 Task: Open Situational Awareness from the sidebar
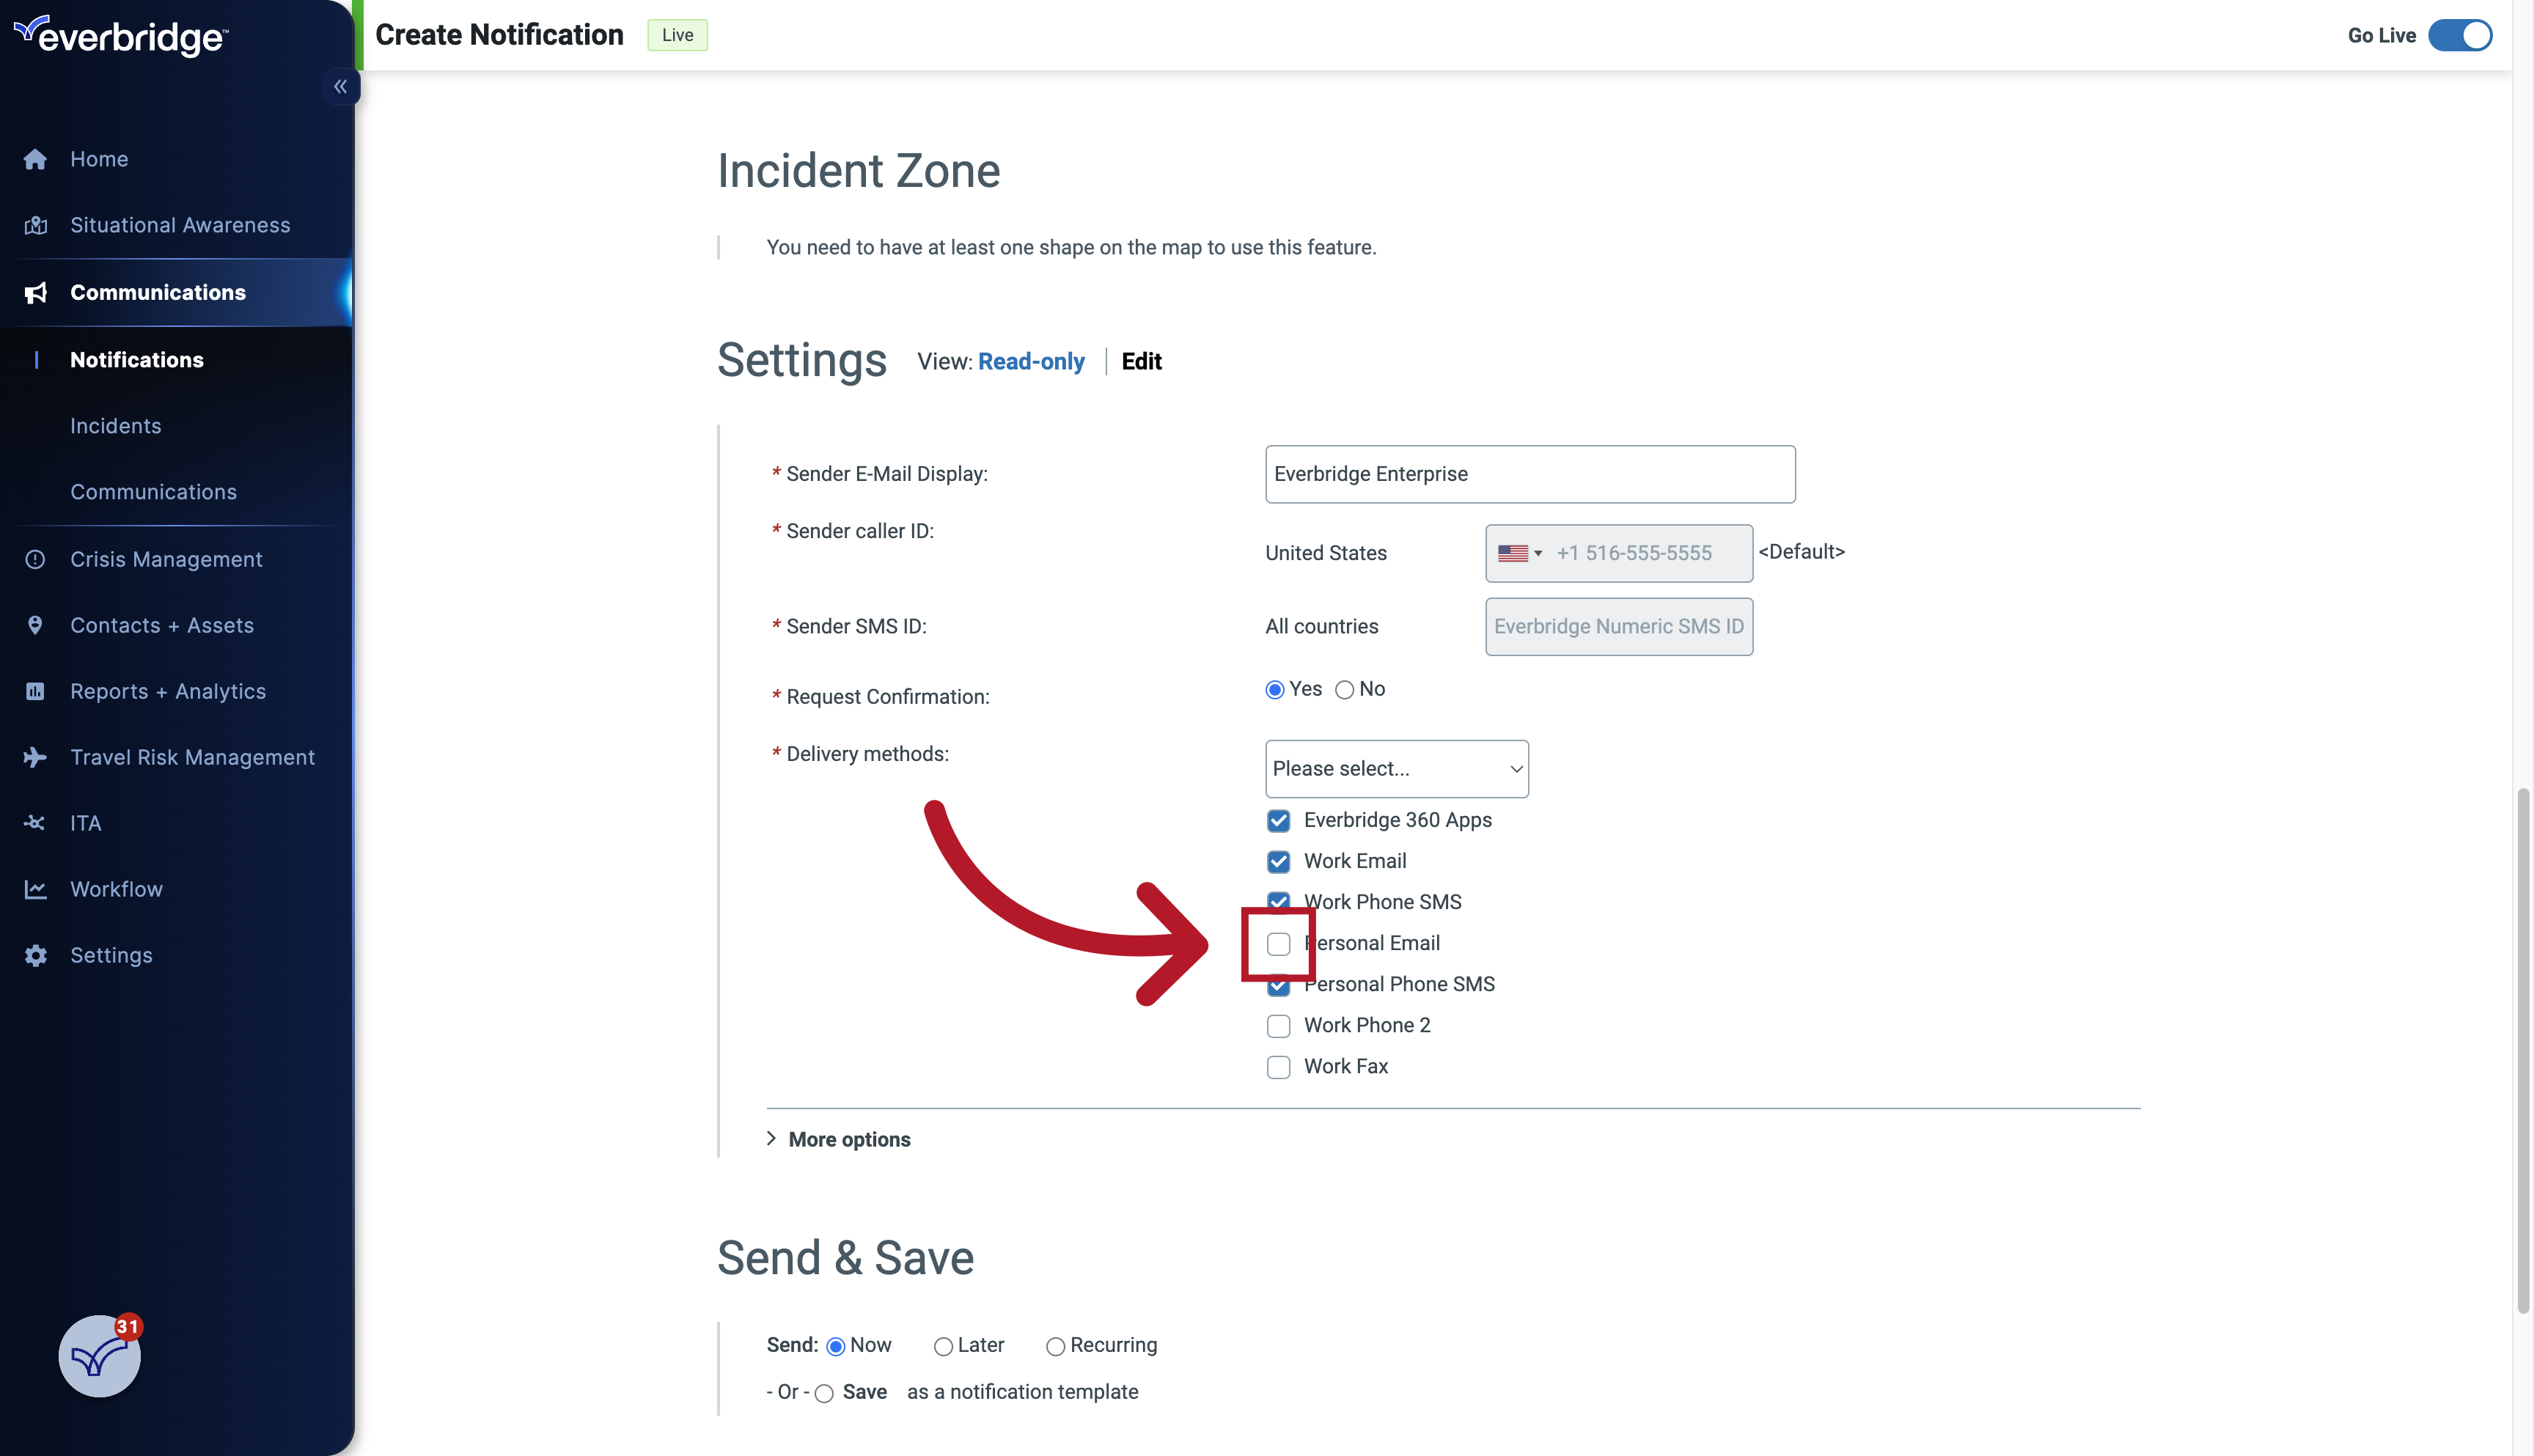pyautogui.click(x=179, y=224)
